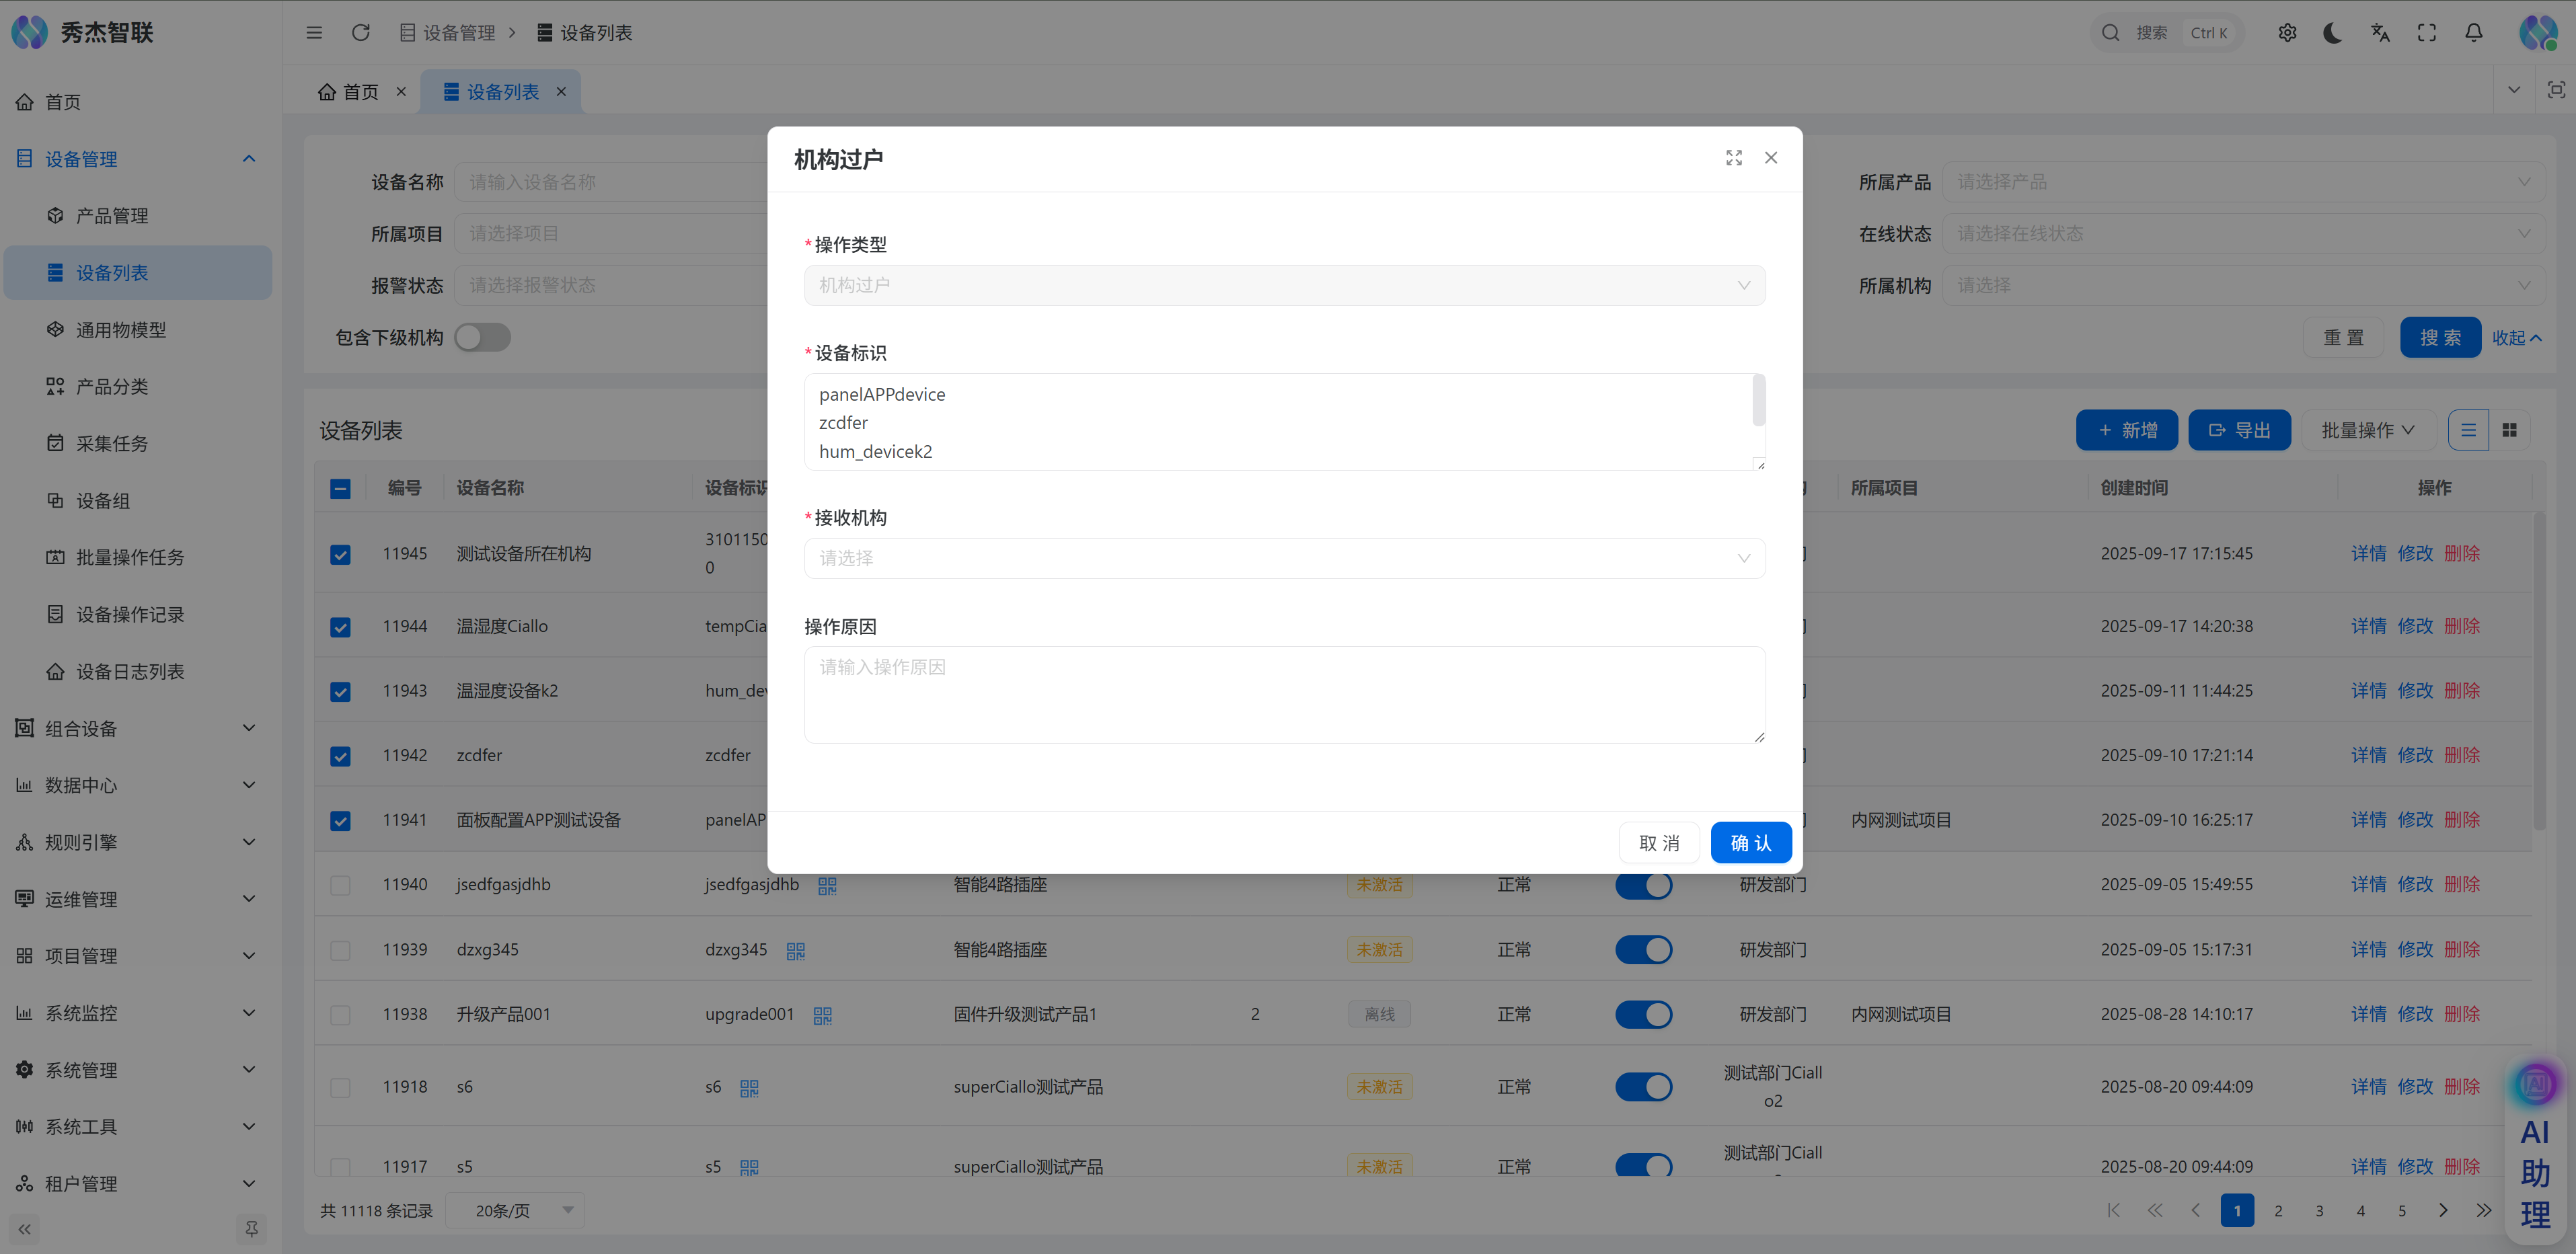The image size is (2576, 1254).
Task: Switch to the 首页 tab
Action: 360,92
